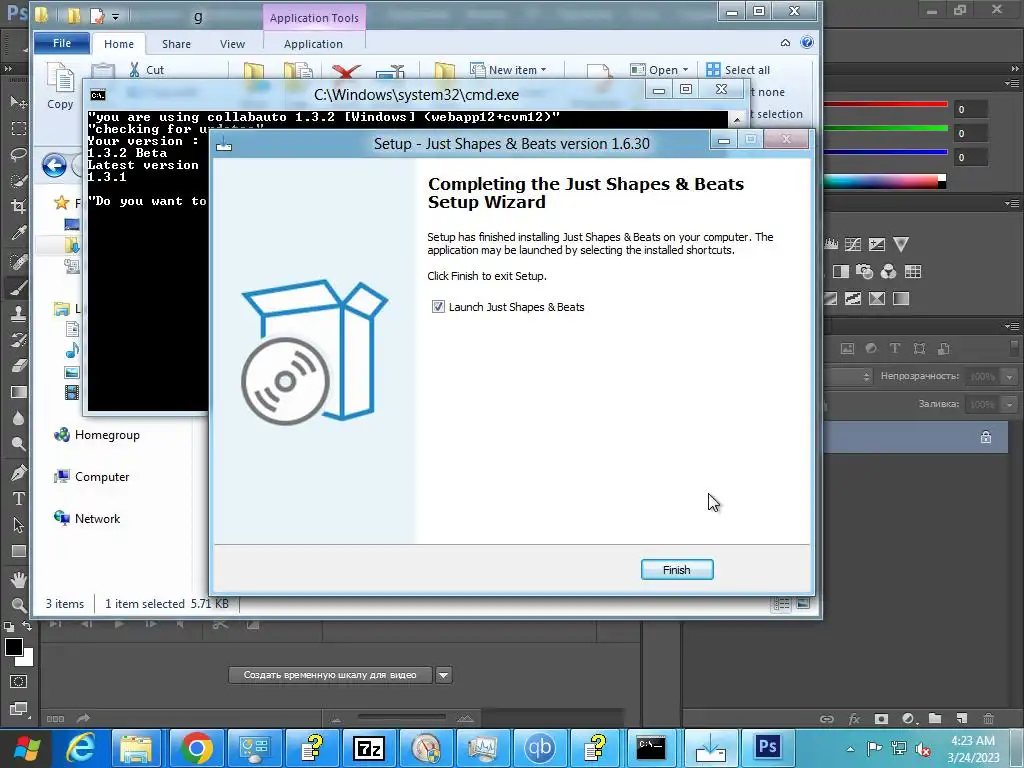1024x768 pixels.
Task: Select the Dodge tool
Action: click(18, 444)
